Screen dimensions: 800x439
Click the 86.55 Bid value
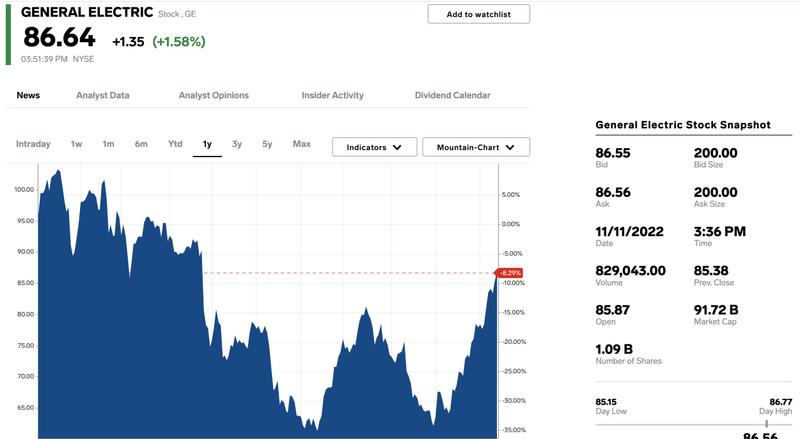click(x=613, y=153)
